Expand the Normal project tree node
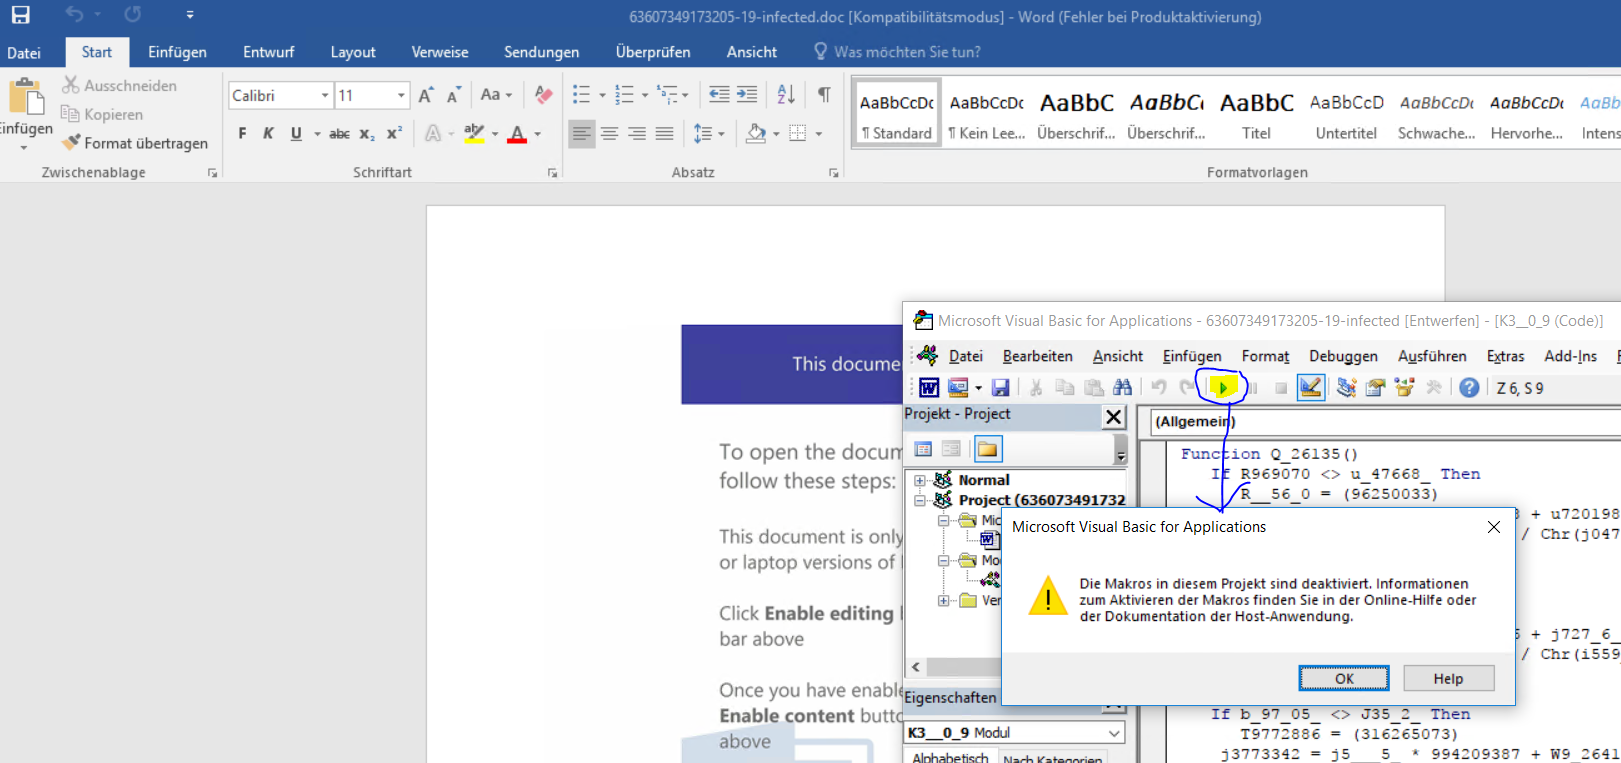The image size is (1621, 763). pyautogui.click(x=920, y=480)
